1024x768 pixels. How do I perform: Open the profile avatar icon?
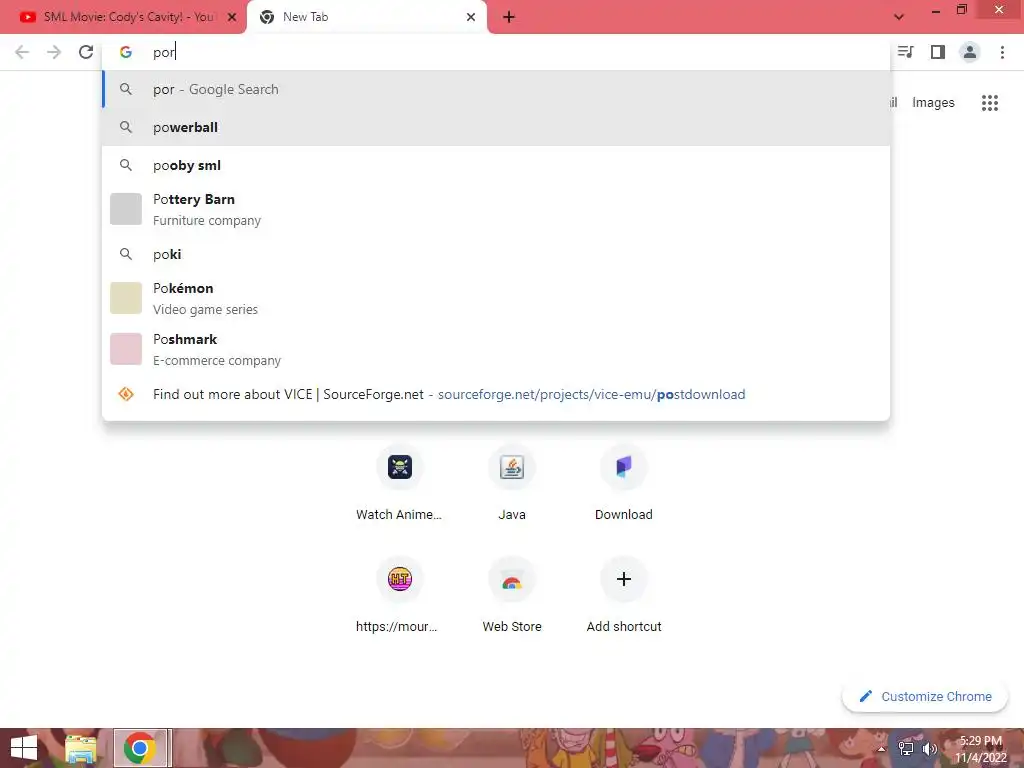970,52
